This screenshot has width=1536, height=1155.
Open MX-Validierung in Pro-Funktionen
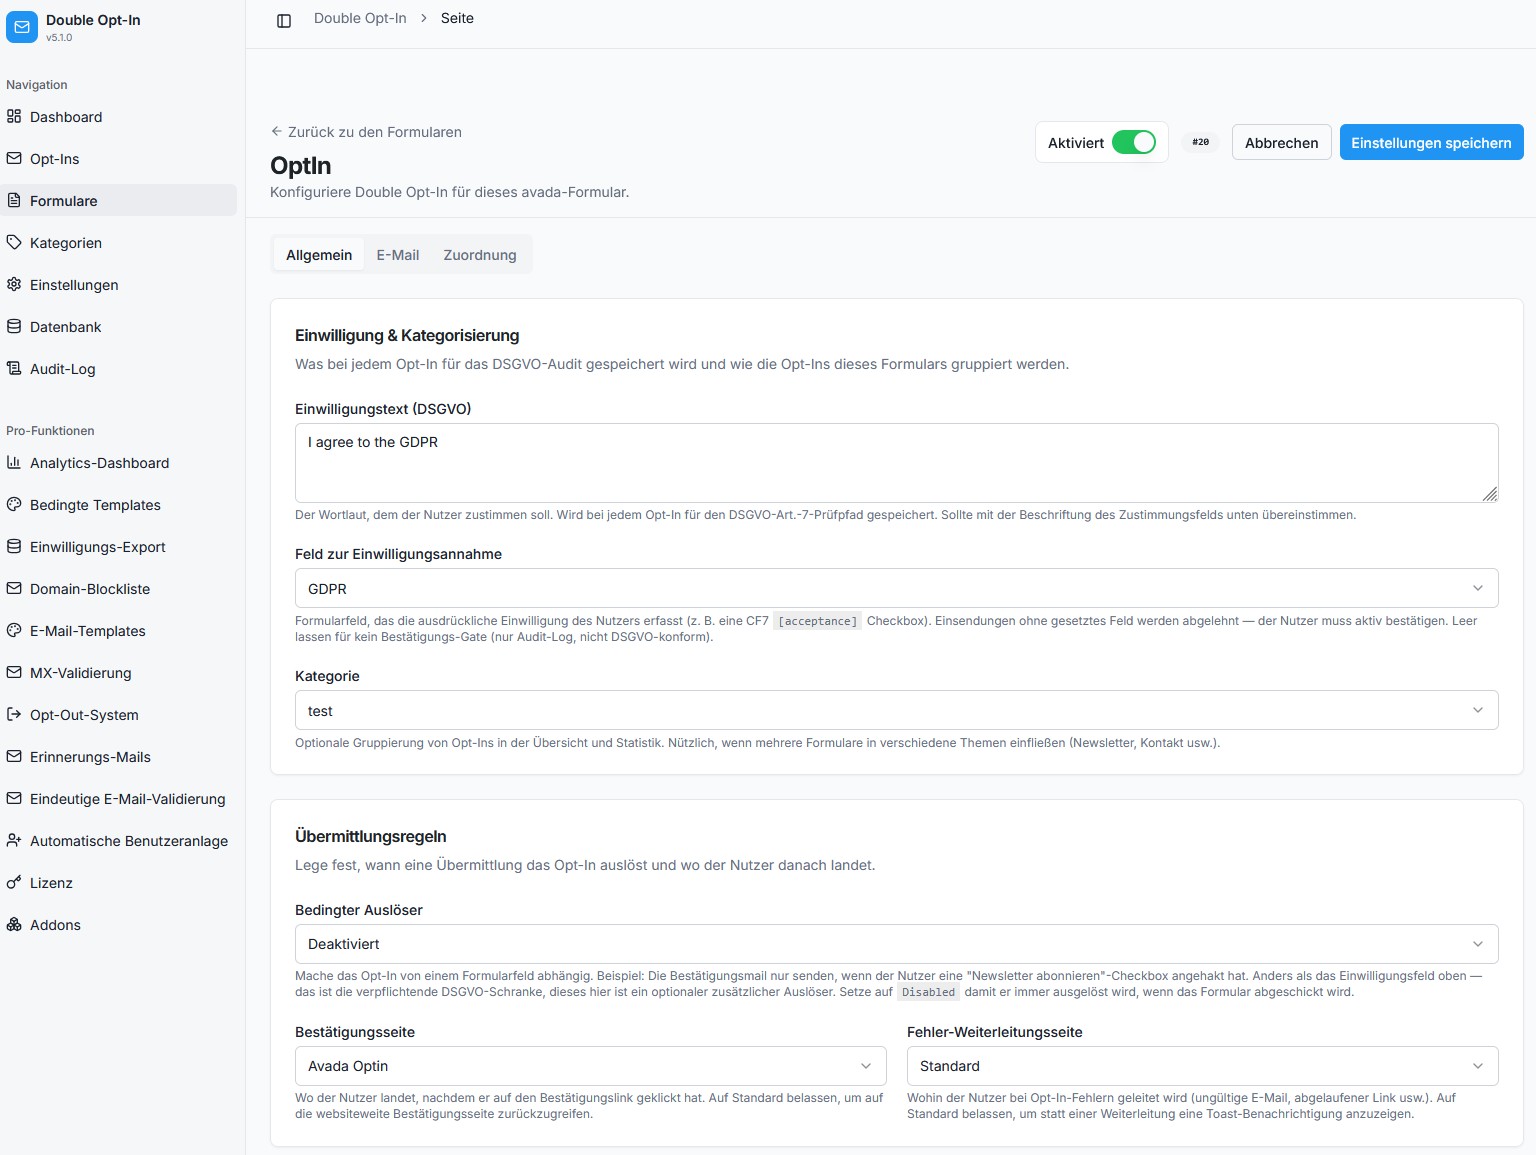coord(120,672)
